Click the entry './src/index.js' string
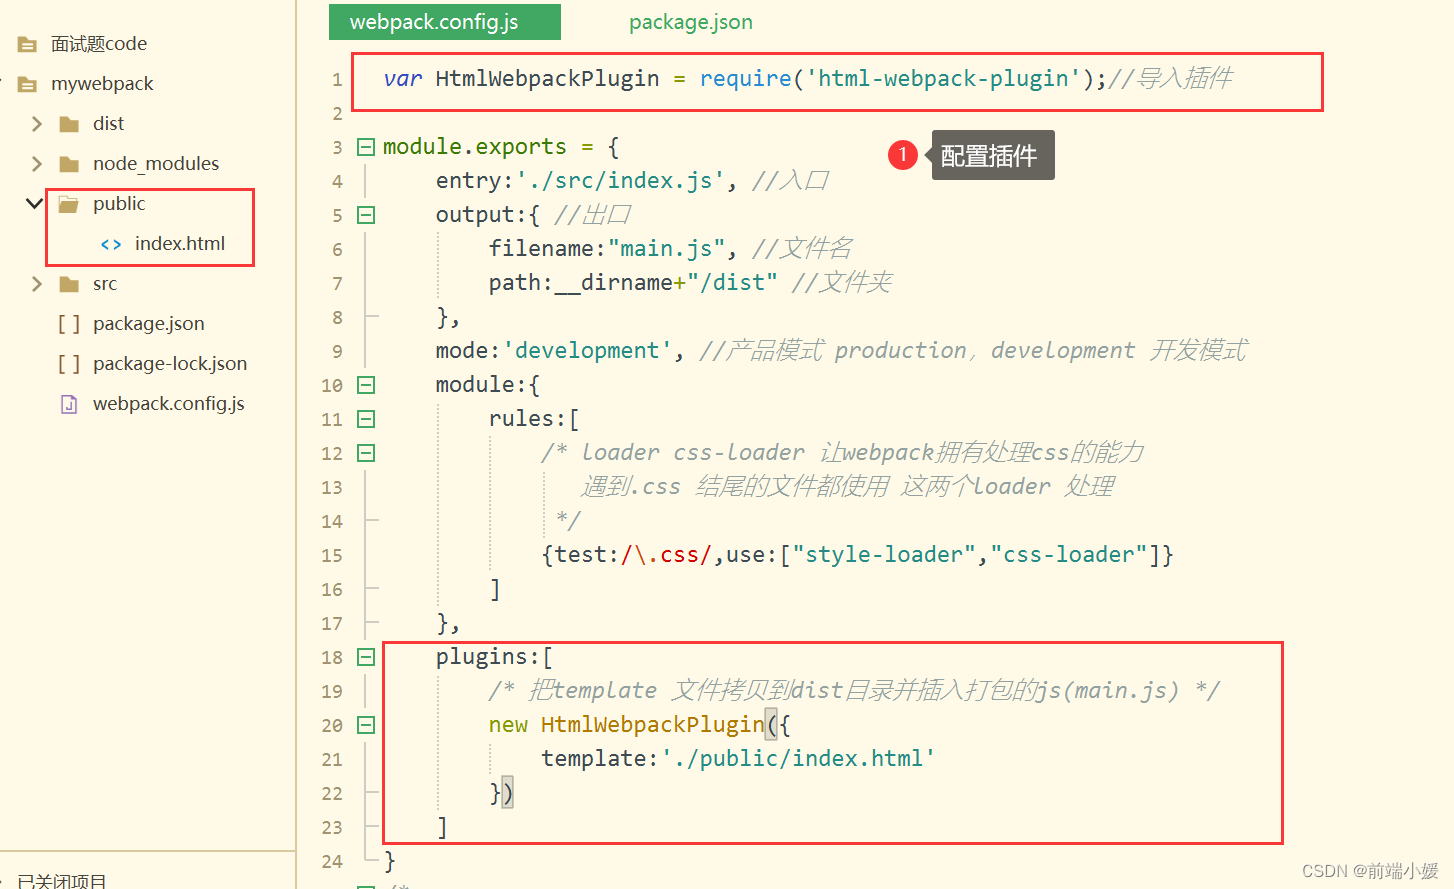This screenshot has width=1454, height=889. [x=620, y=181]
